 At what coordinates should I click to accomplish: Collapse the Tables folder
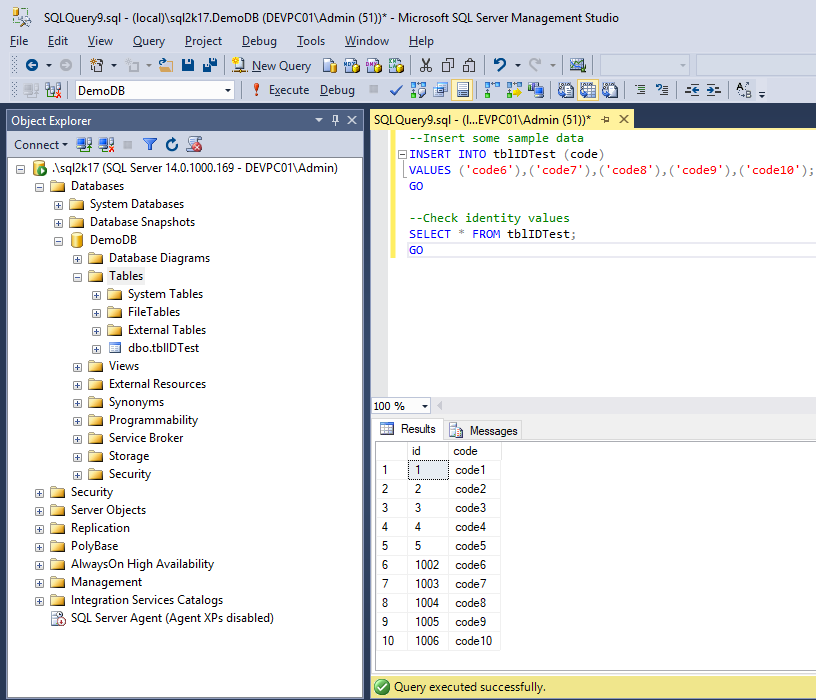(x=78, y=277)
